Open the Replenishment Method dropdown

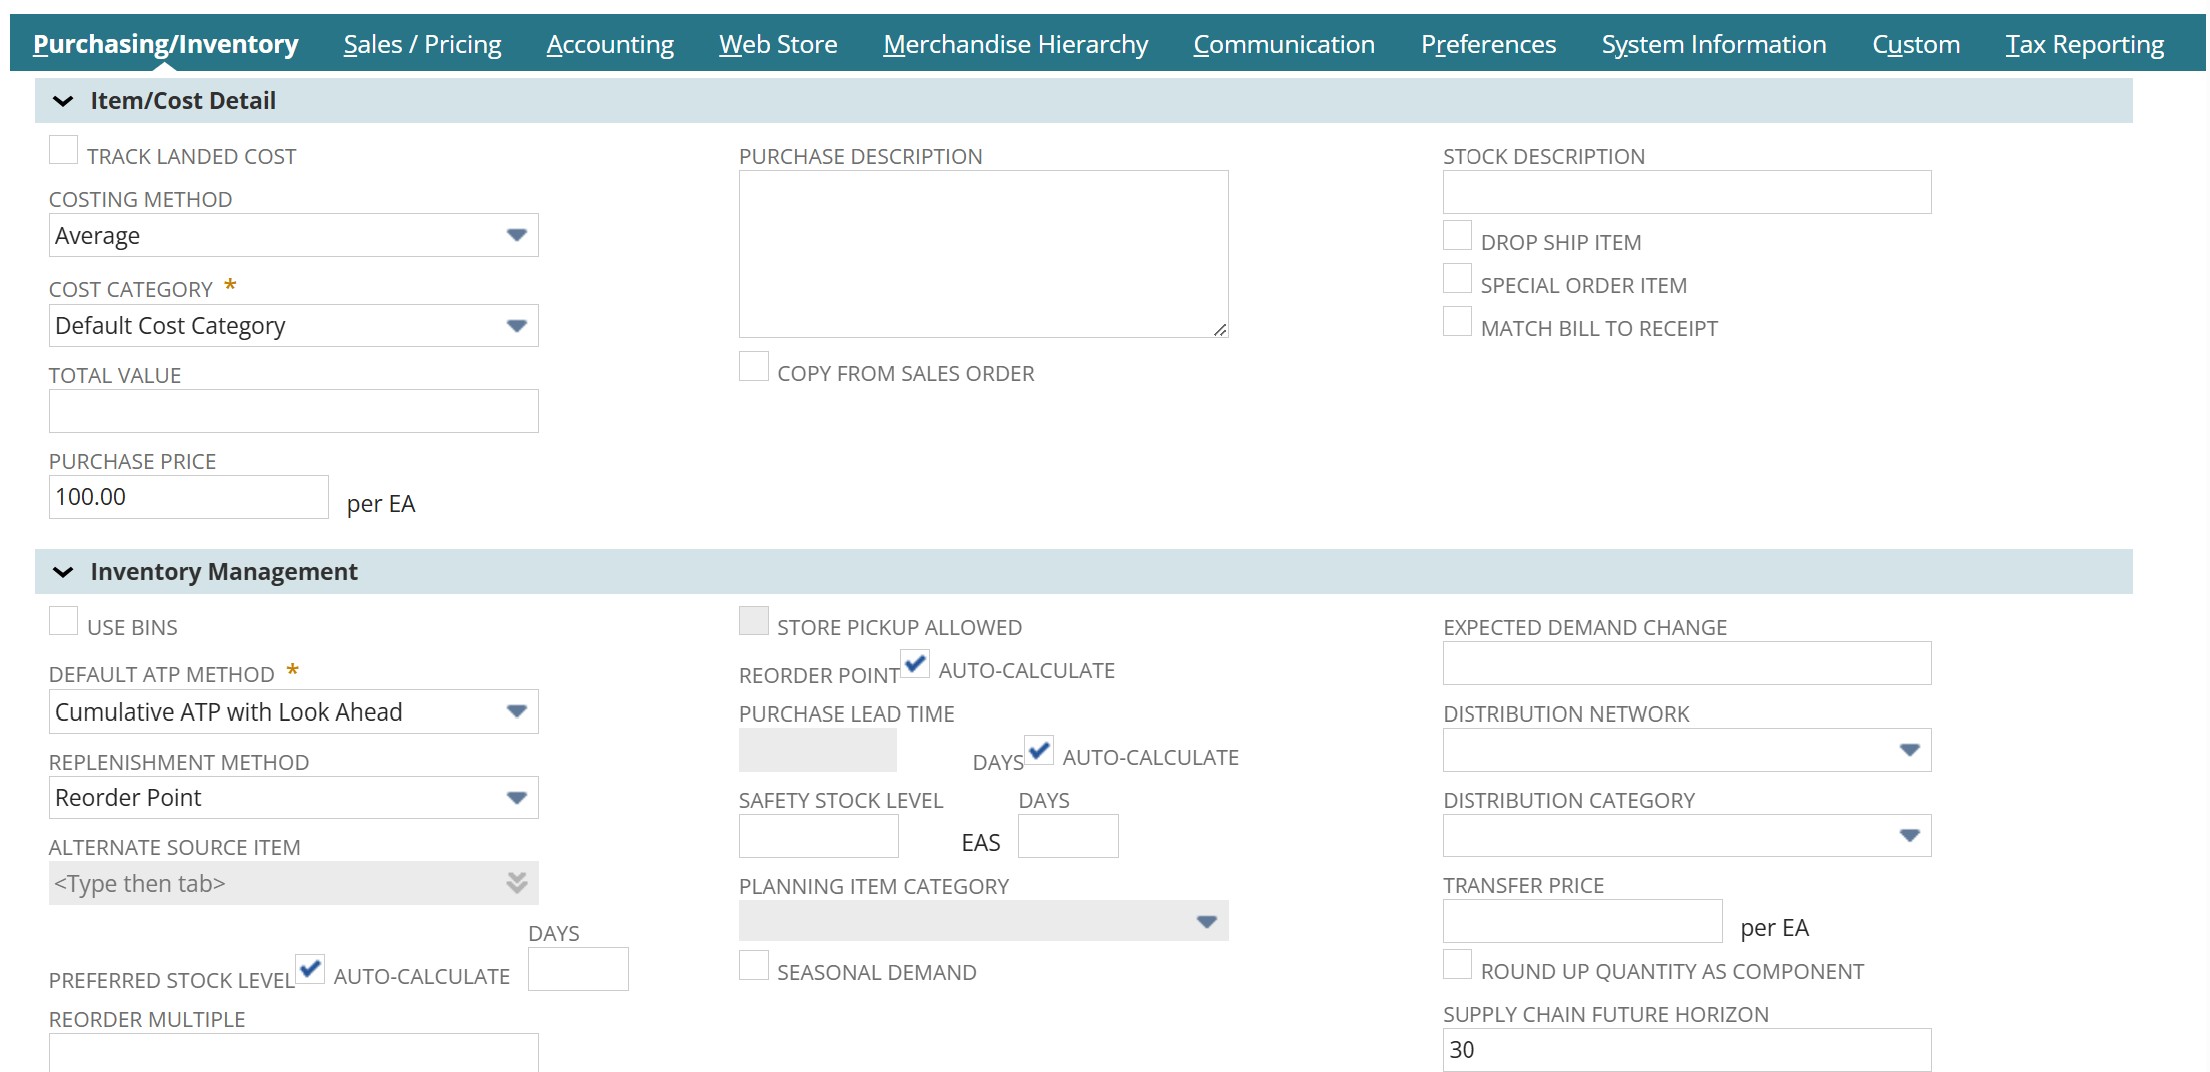pos(516,798)
